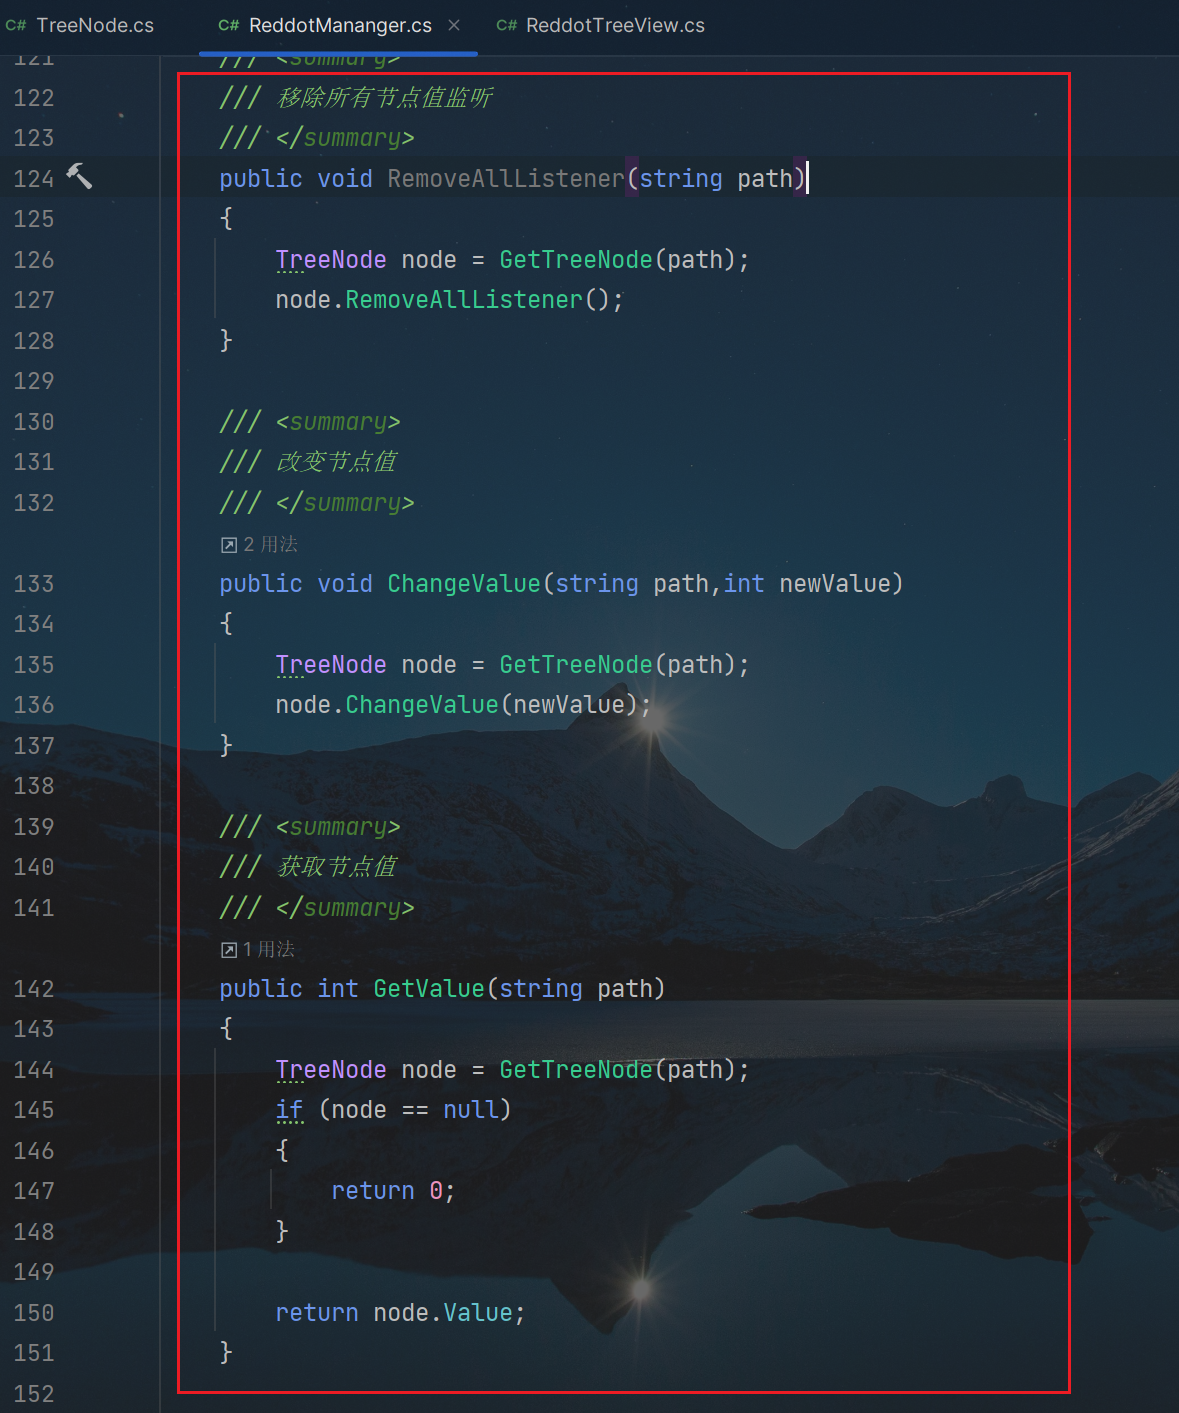The width and height of the screenshot is (1179, 1413).
Task: Click the C# file icon on TreeNode.cs tab
Action: (16, 26)
